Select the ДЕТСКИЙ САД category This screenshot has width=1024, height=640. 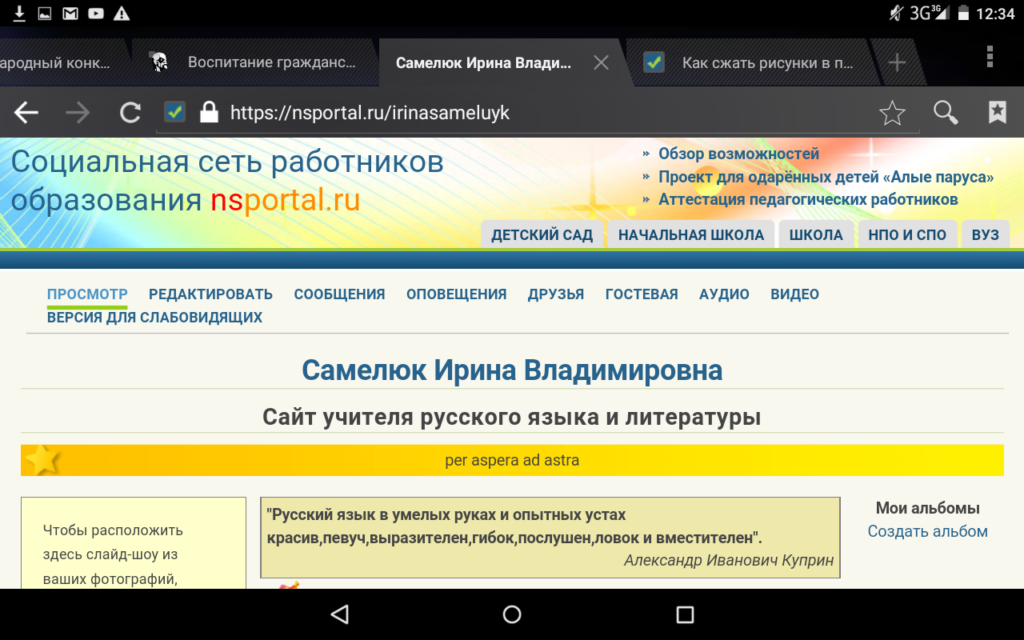coord(542,235)
